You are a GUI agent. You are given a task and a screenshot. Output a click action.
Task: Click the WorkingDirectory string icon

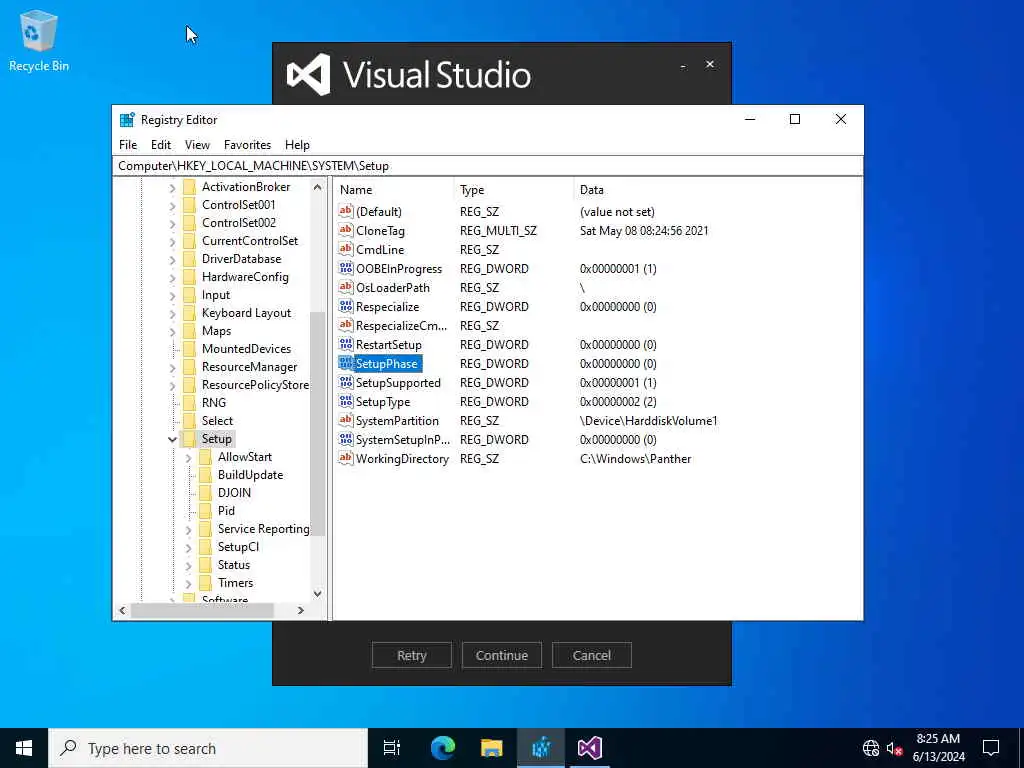[345, 458]
